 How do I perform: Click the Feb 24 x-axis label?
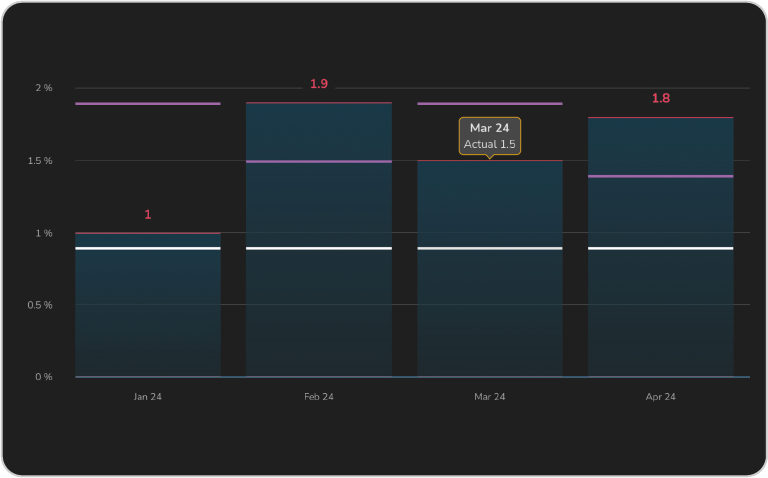[x=319, y=397]
